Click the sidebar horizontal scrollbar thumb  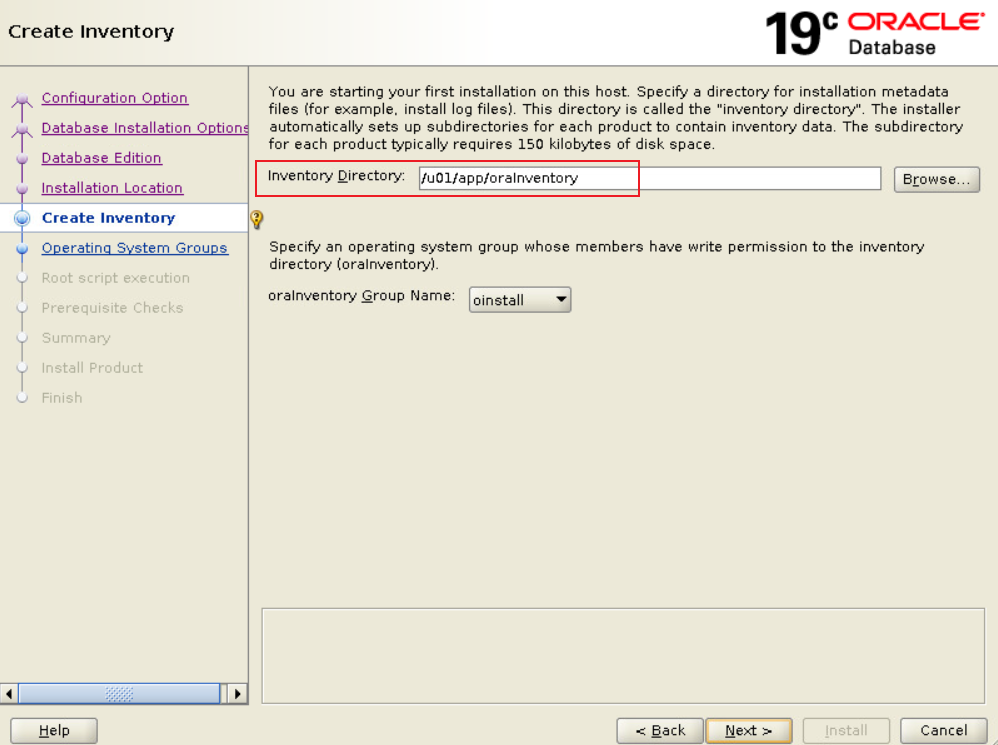click(119, 693)
